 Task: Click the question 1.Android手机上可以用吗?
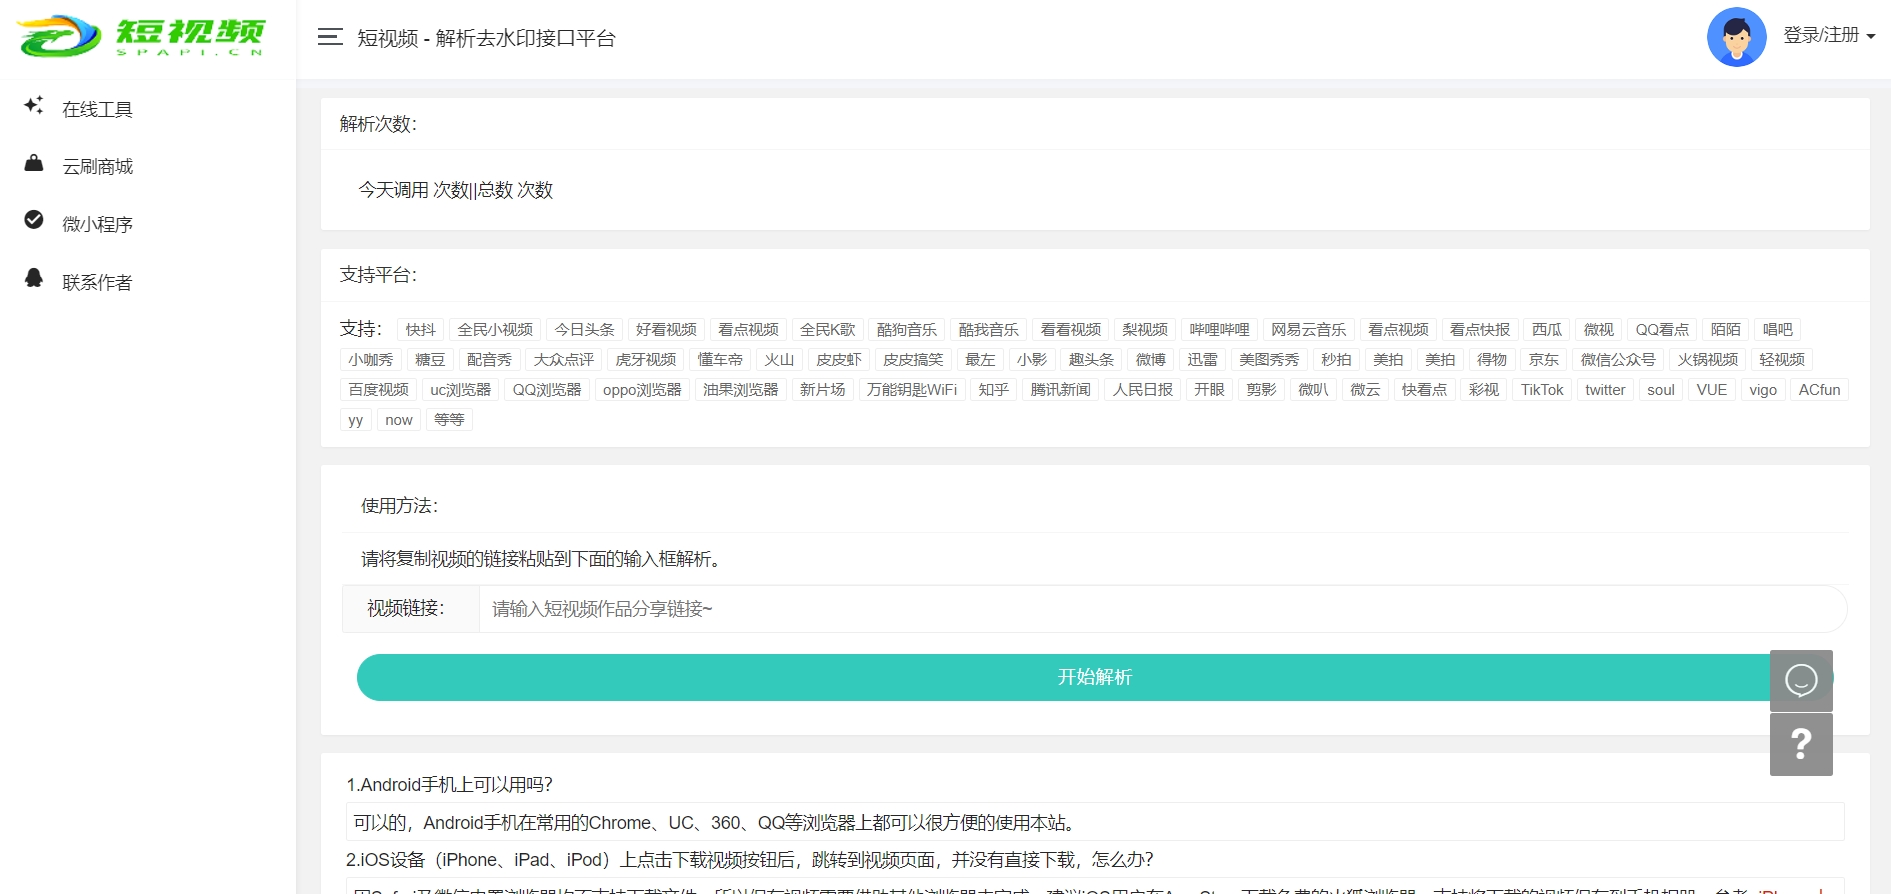[449, 785]
